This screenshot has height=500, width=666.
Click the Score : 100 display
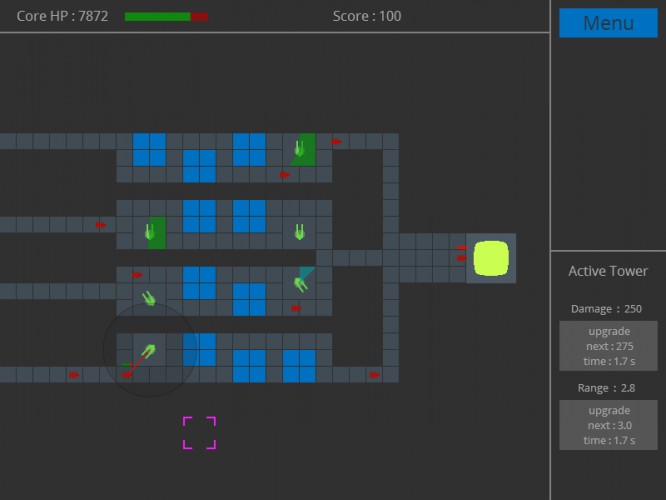[x=367, y=16]
